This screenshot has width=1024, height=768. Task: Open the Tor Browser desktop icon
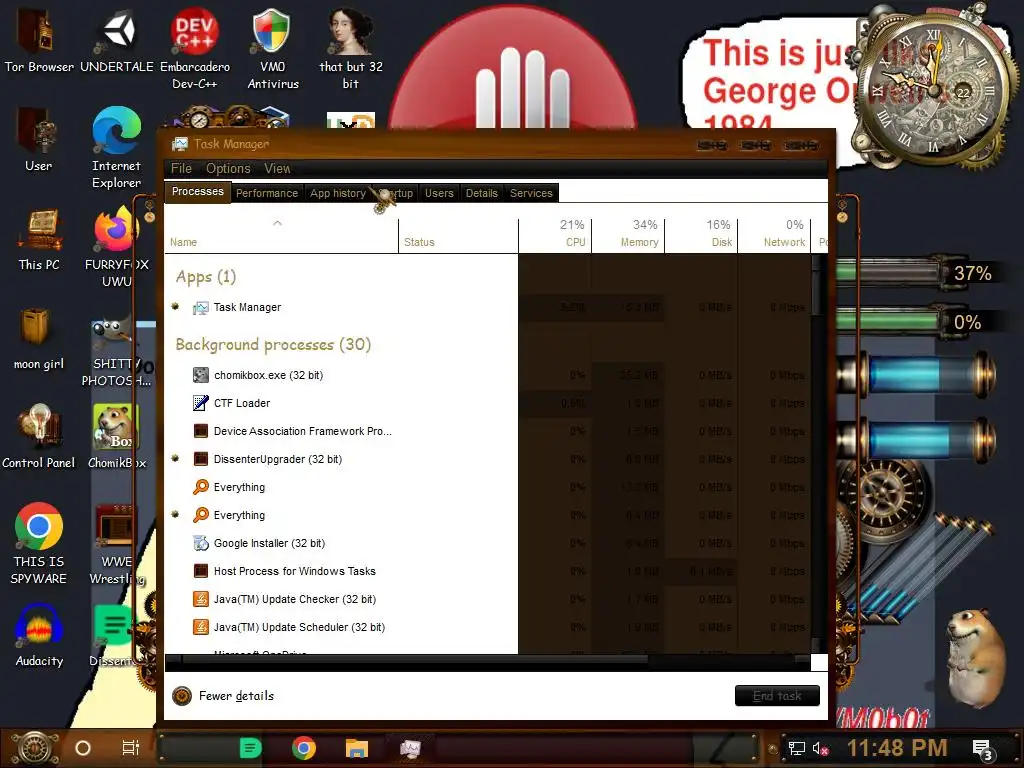click(x=39, y=39)
